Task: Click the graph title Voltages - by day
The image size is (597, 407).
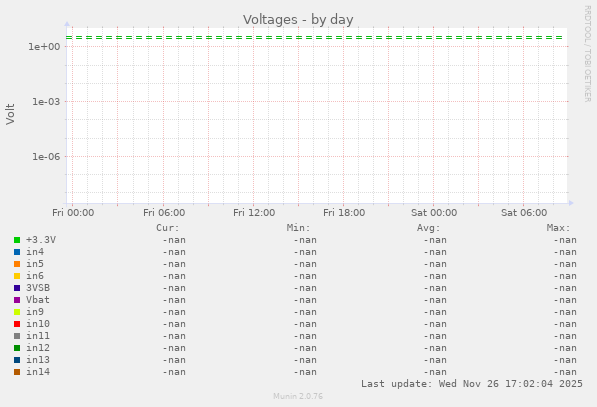Action: point(298,19)
